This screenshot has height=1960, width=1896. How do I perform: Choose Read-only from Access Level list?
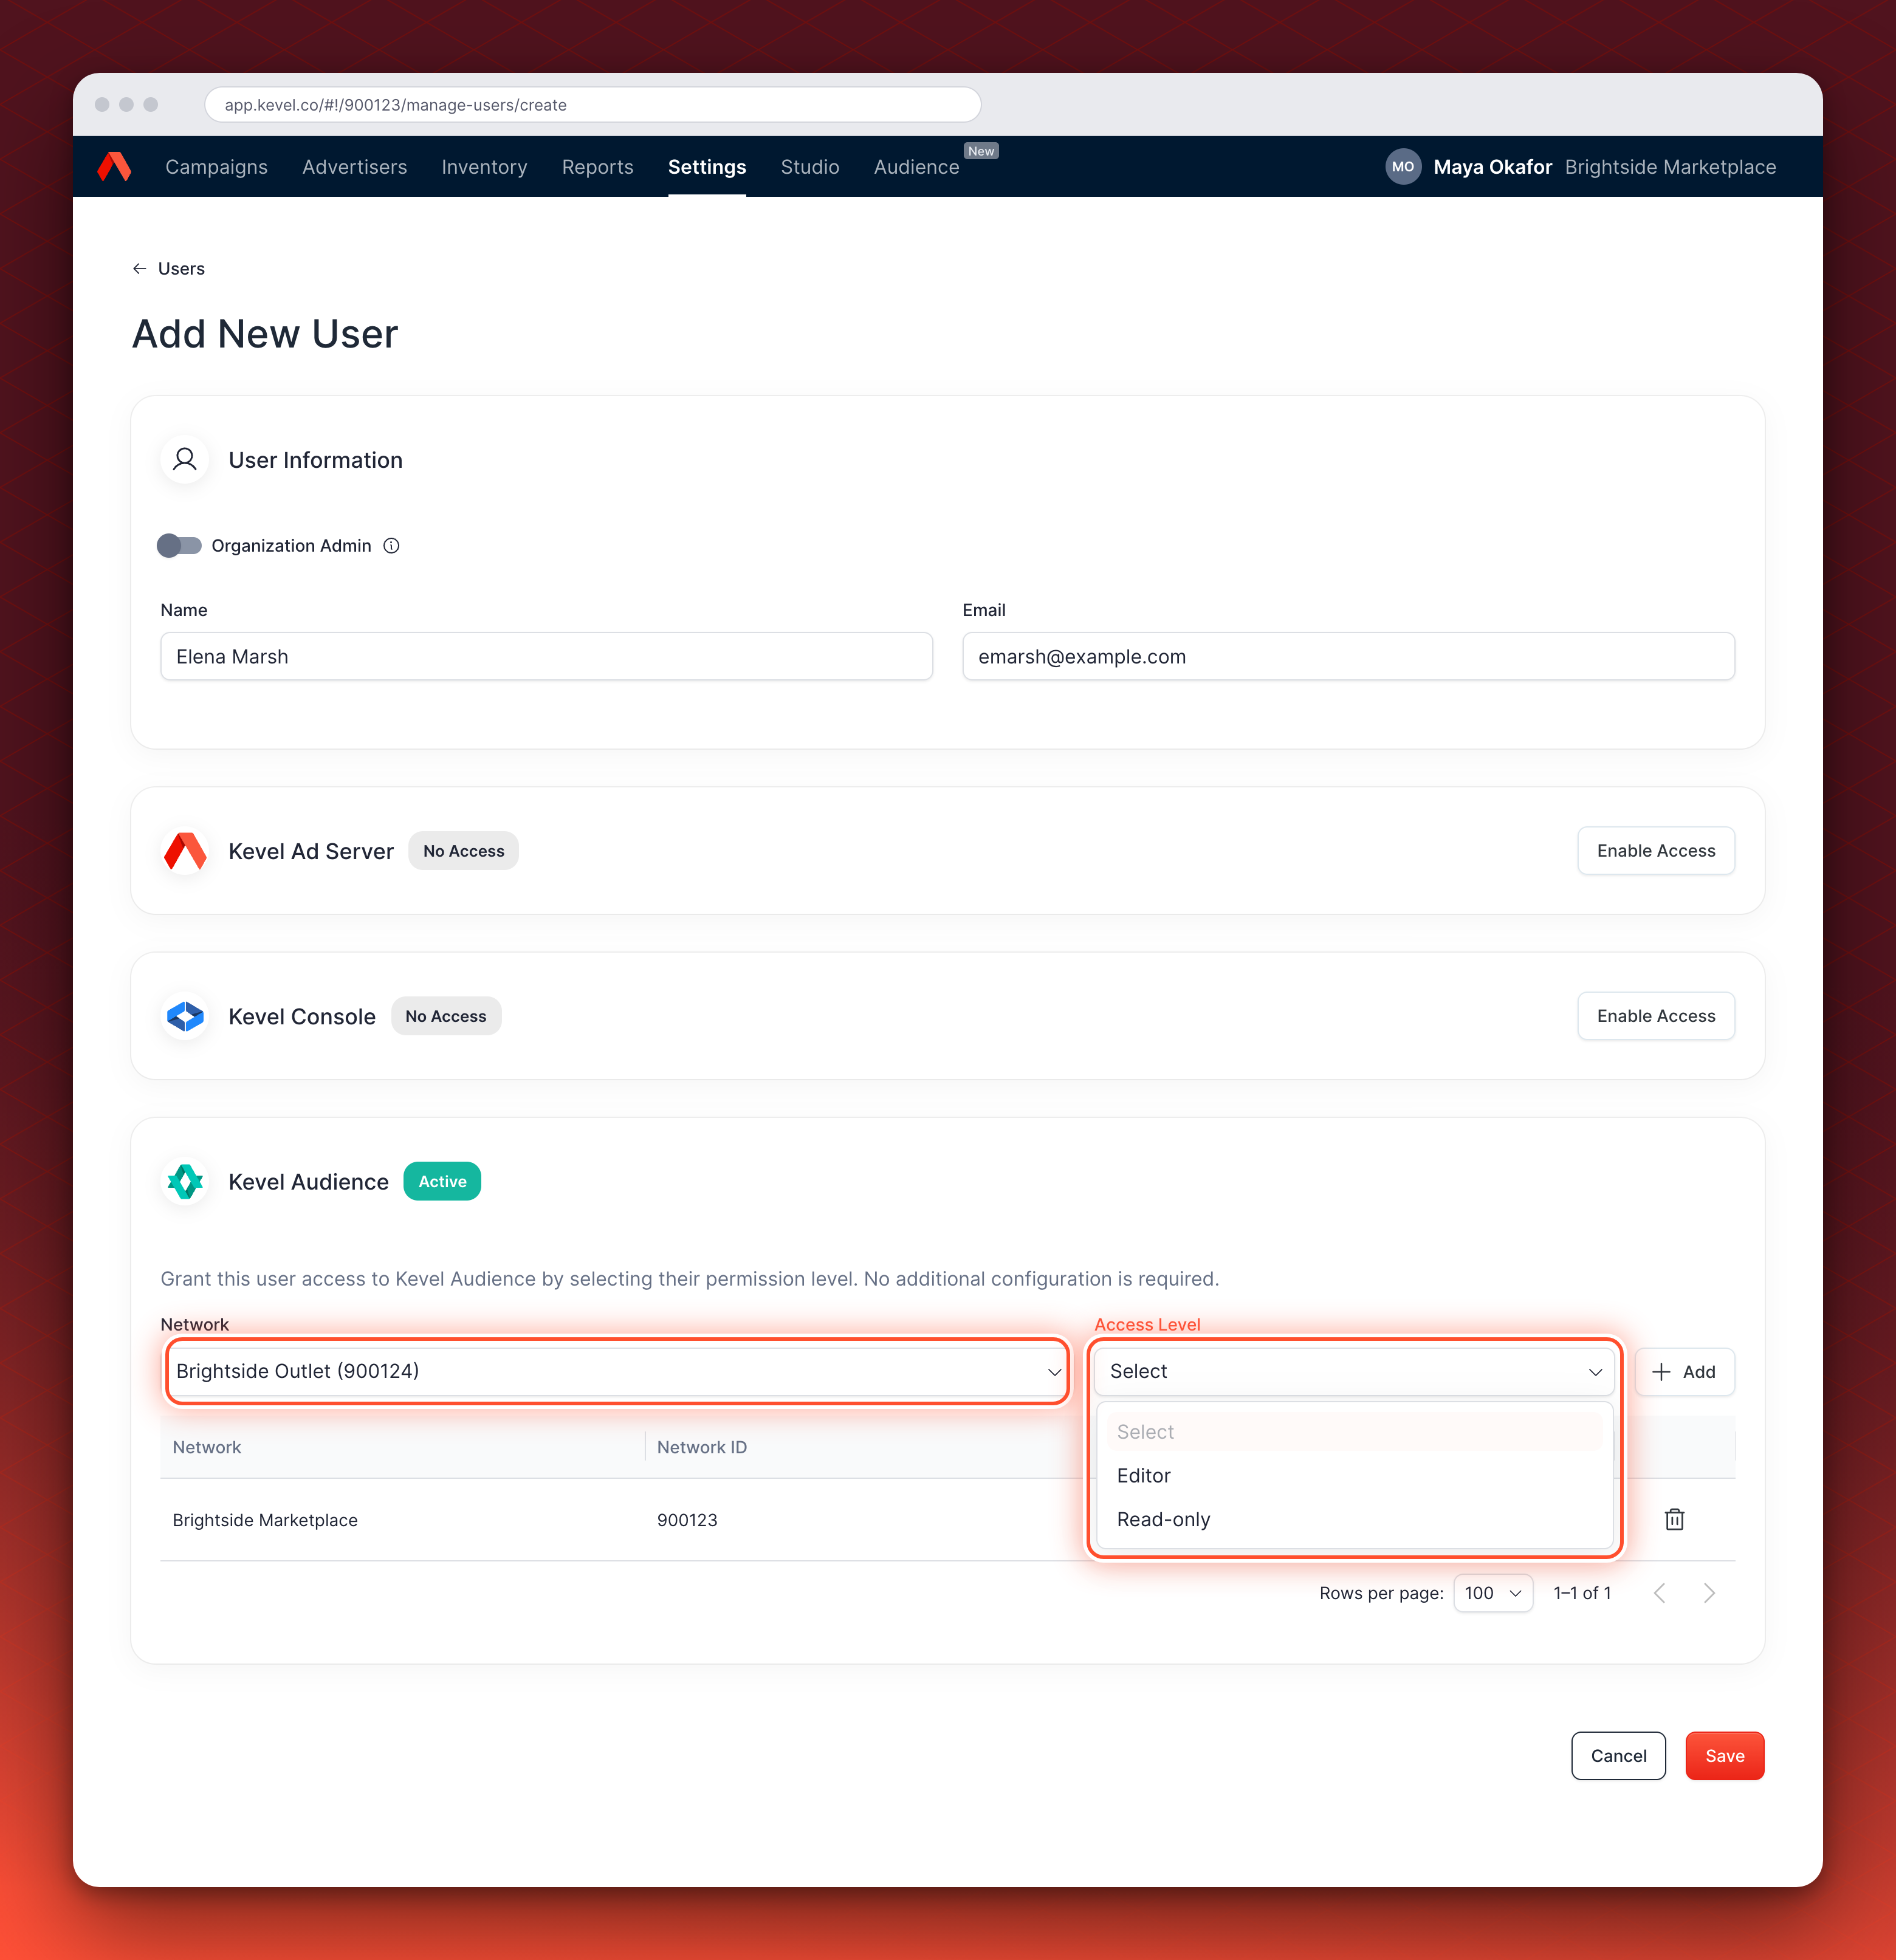click(1354, 1520)
